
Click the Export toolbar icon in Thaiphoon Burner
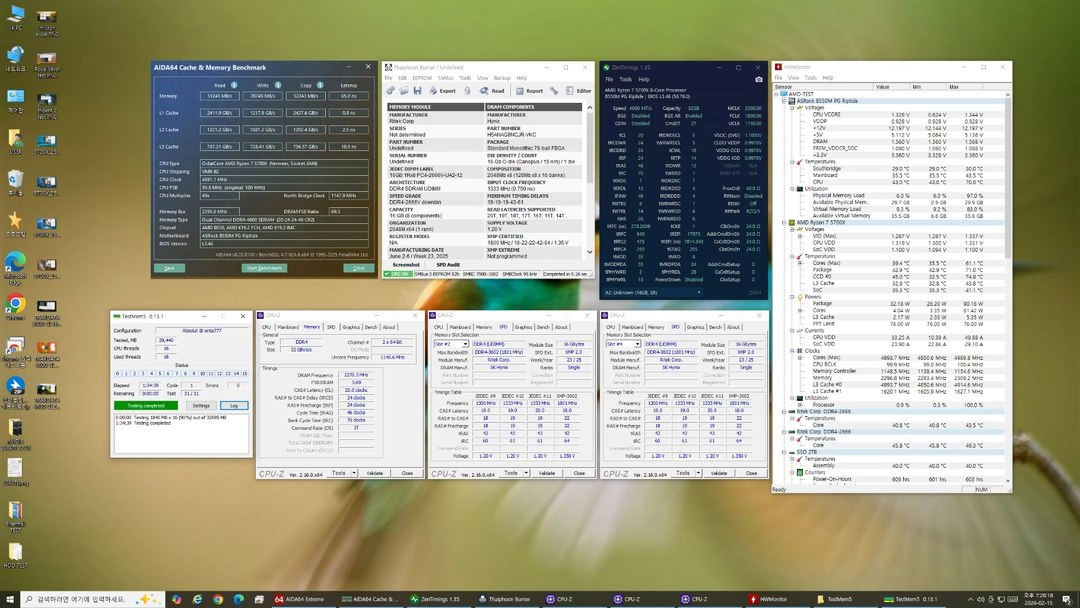[x=443, y=90]
